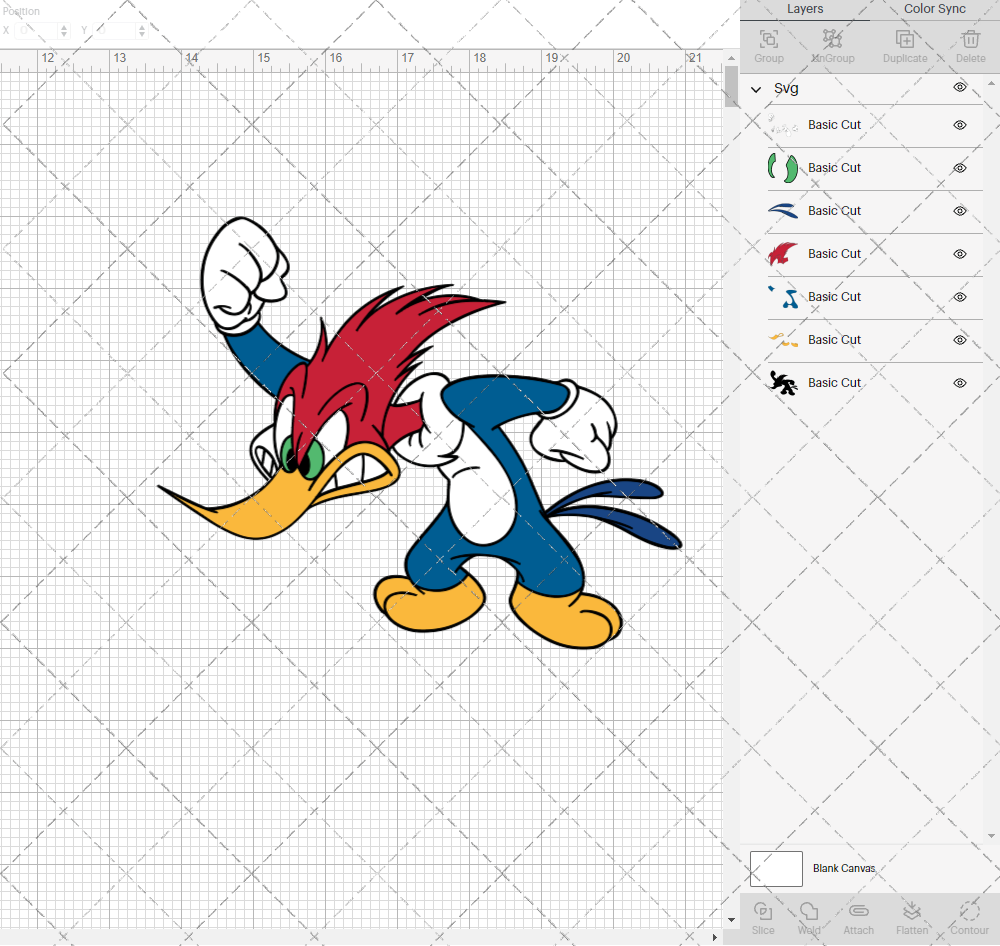Toggle visibility of the black outline layer
This screenshot has width=1000, height=946.
(960, 383)
